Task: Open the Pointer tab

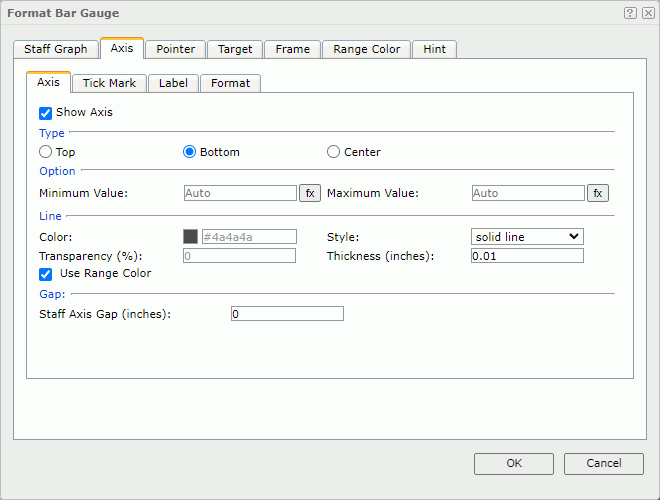Action: [x=175, y=49]
